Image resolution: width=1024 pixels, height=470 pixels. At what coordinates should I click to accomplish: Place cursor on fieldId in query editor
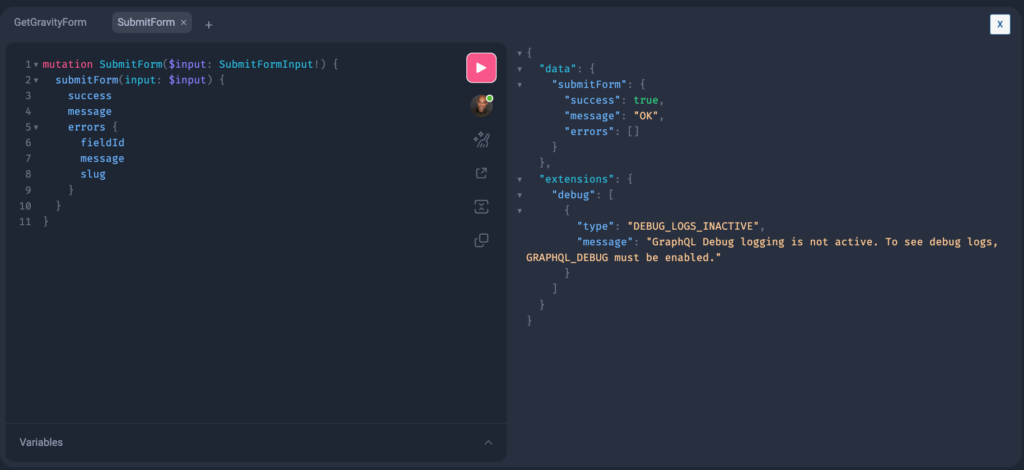point(102,143)
